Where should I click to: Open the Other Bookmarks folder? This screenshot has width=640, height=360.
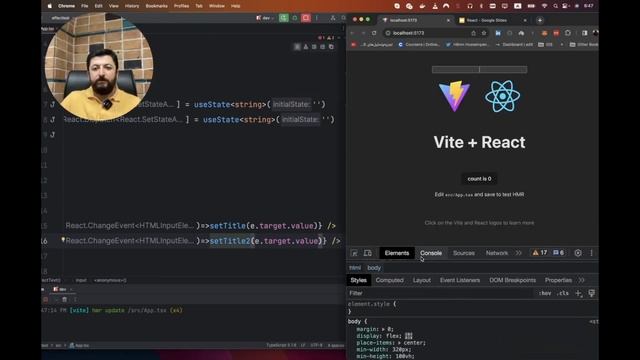click(584, 44)
